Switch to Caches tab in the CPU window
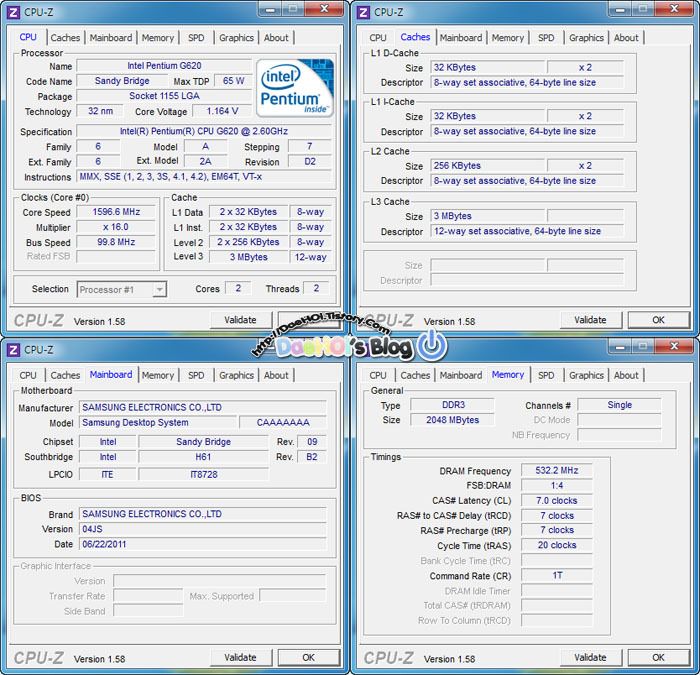This screenshot has height=675, width=700. [65, 38]
